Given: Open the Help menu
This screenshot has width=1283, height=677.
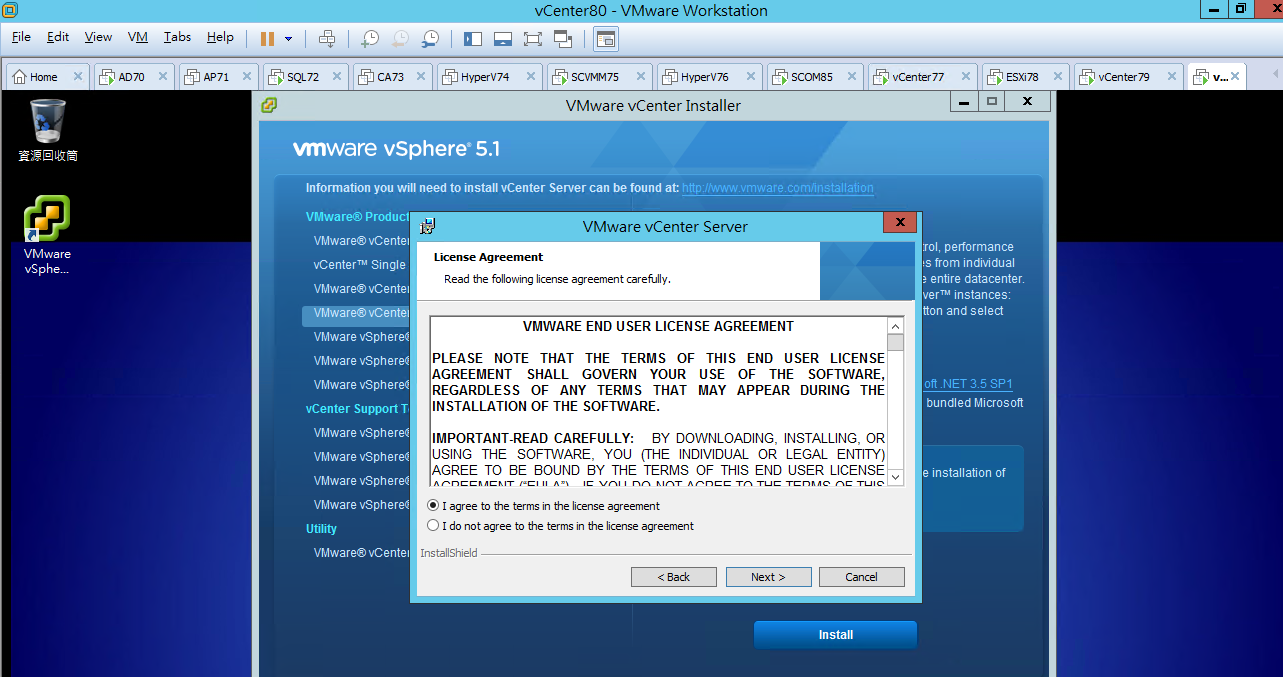Looking at the screenshot, I should click(220, 37).
